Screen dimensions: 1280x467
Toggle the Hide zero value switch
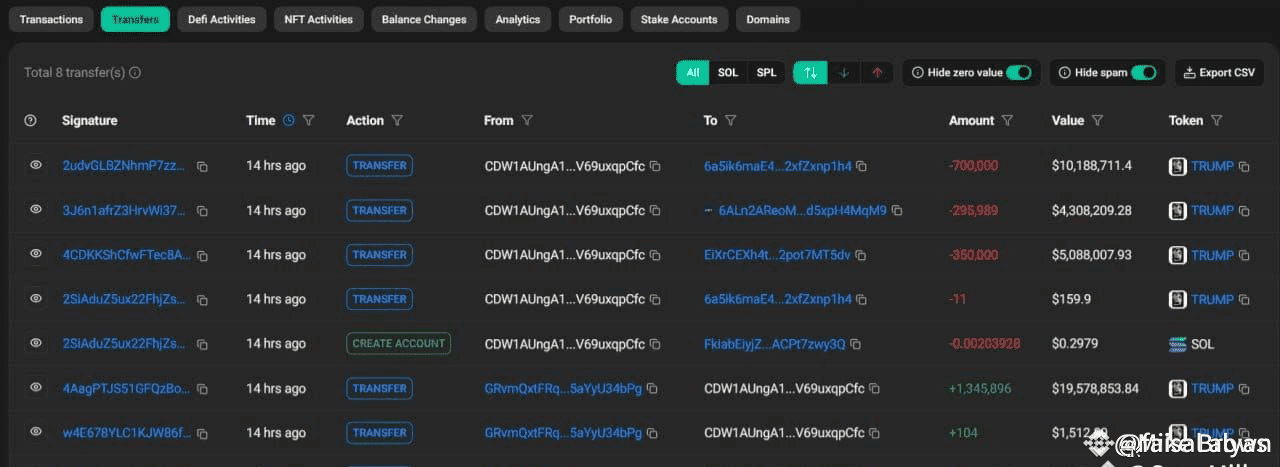pos(1019,72)
